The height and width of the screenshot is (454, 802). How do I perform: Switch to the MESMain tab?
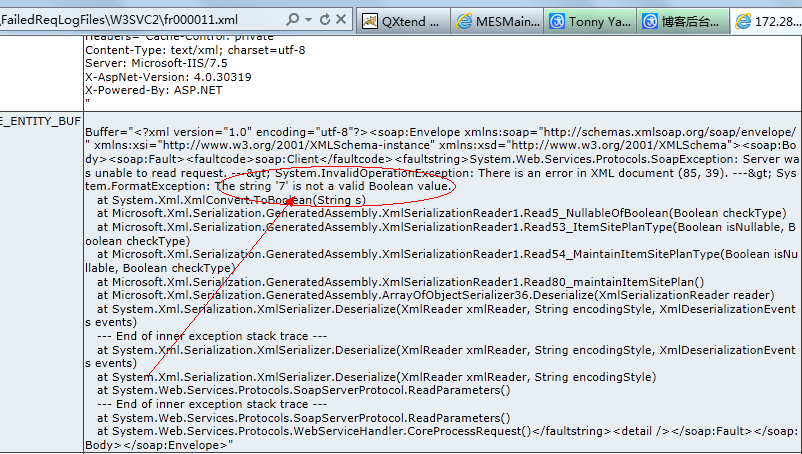[x=497, y=21]
